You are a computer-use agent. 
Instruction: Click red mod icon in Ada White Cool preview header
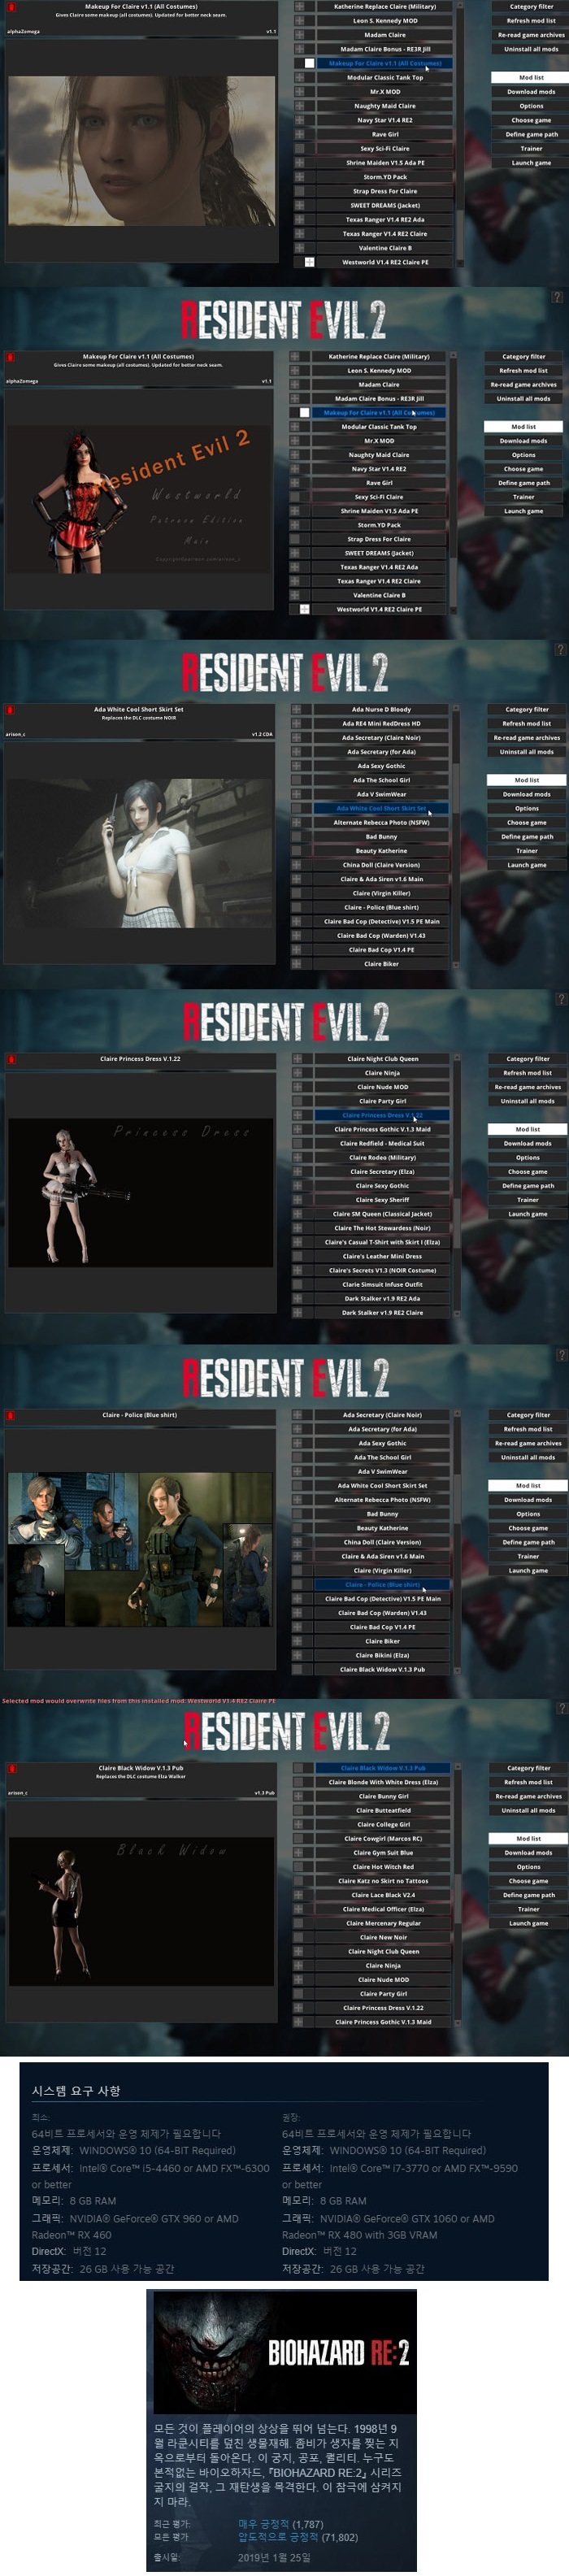tap(11, 709)
